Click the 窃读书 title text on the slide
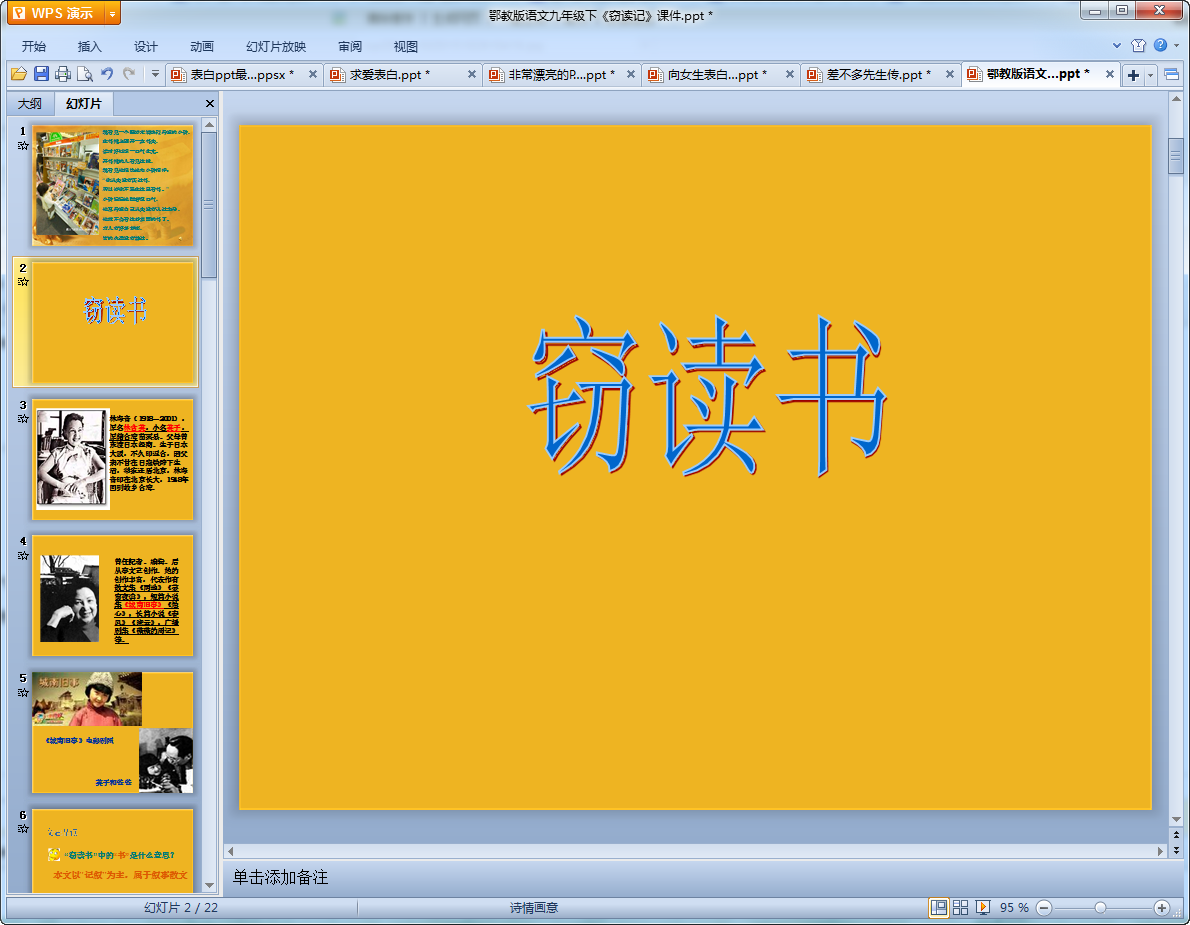1190x925 pixels. [707, 396]
